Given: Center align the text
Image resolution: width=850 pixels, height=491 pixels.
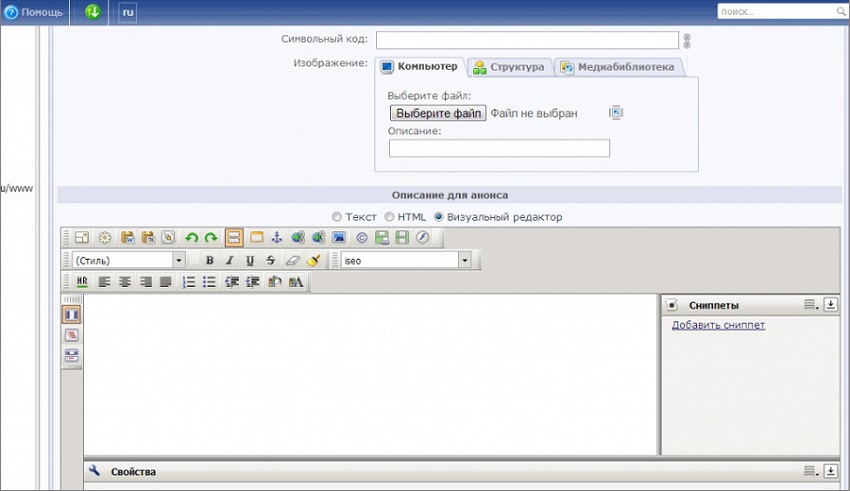Looking at the screenshot, I should (125, 282).
